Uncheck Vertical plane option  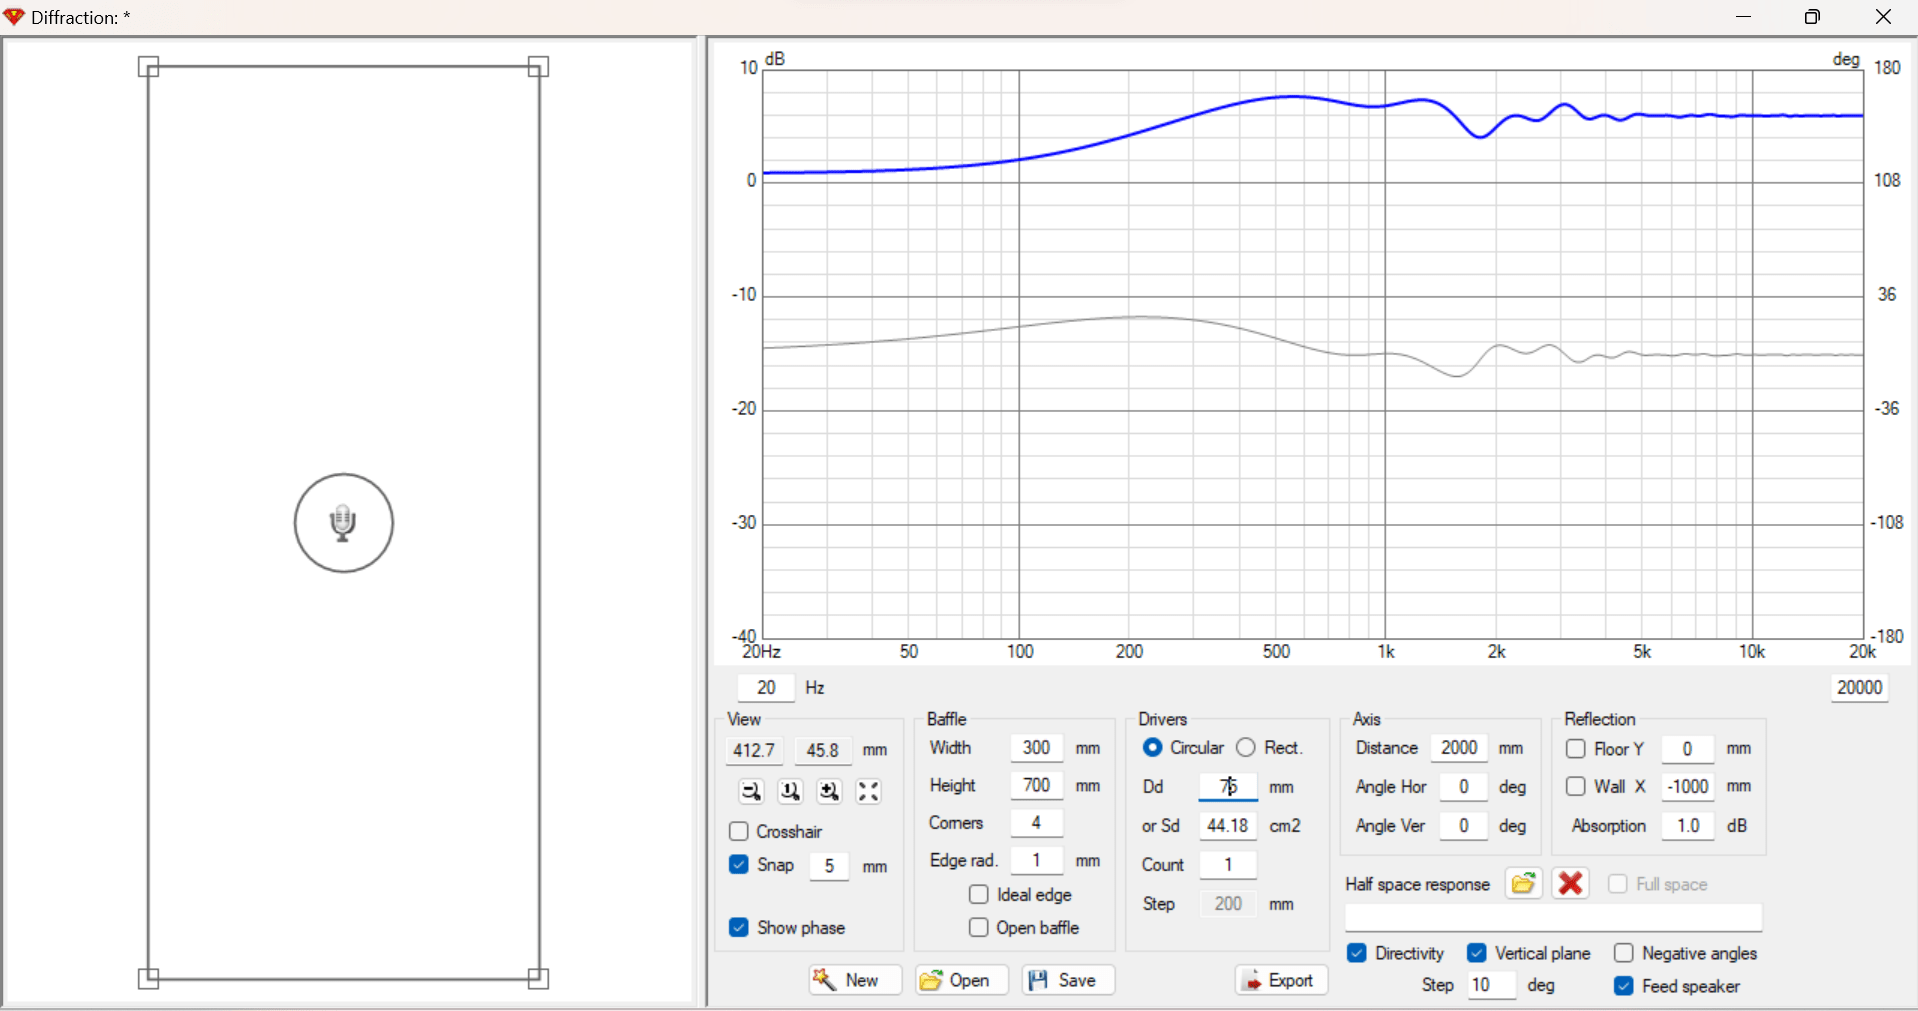point(1477,953)
